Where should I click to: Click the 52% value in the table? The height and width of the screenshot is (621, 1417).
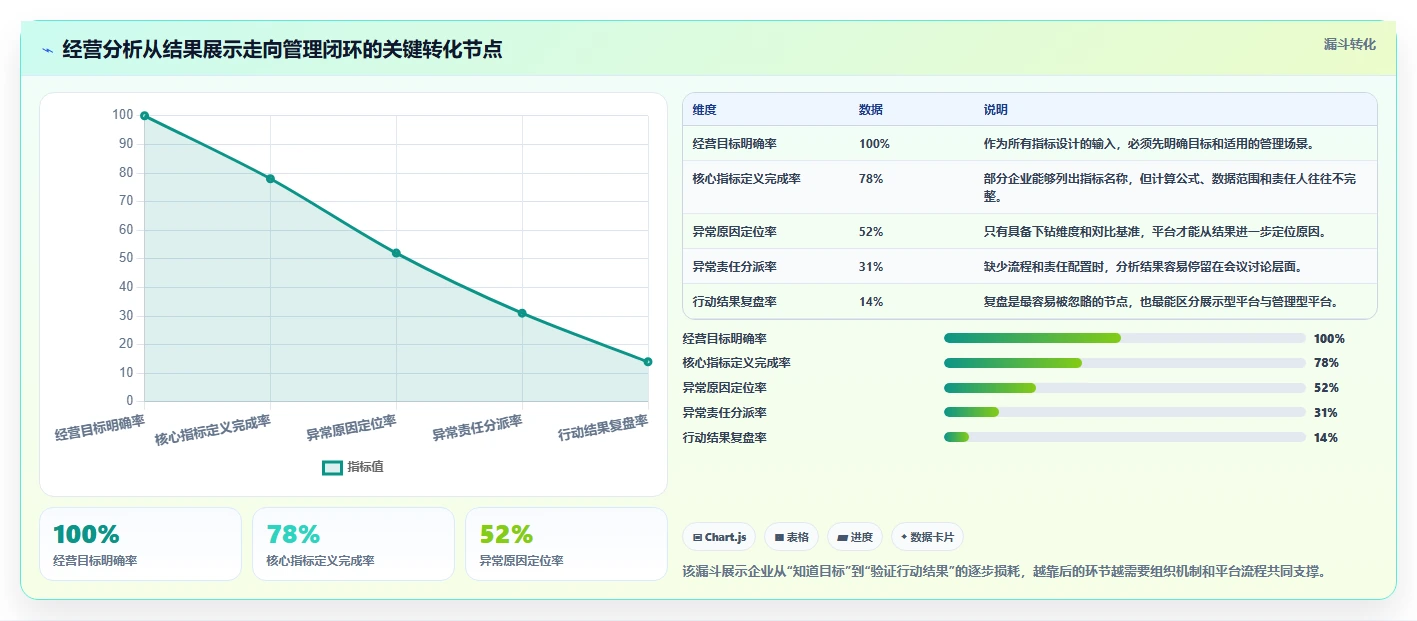871,232
